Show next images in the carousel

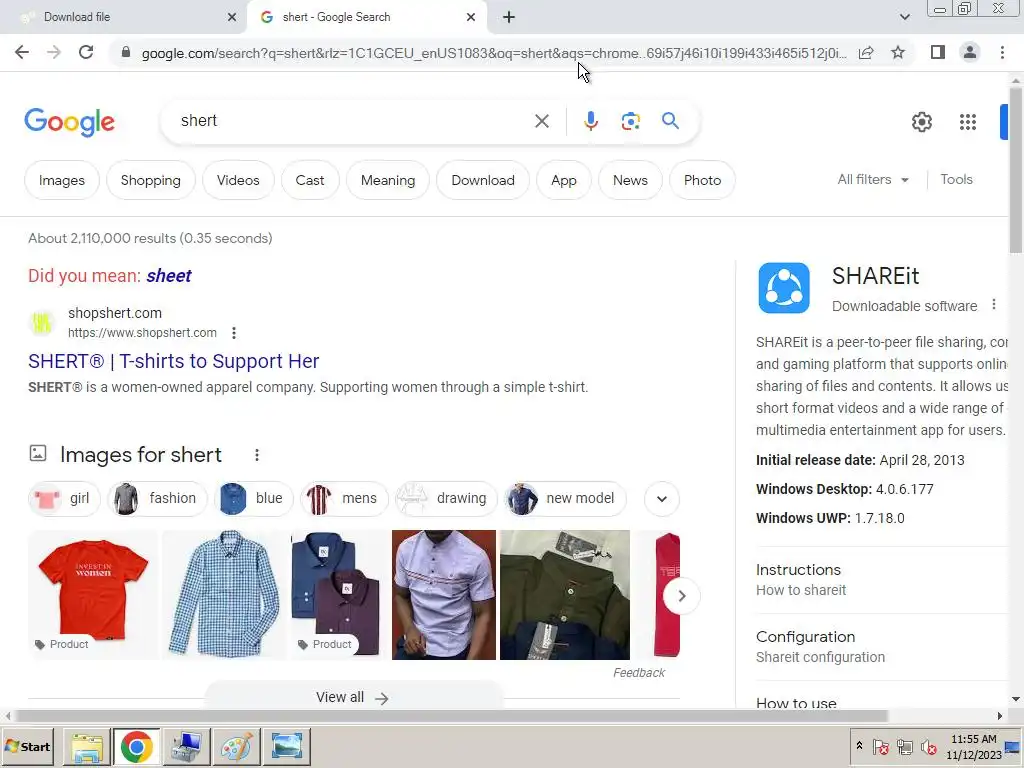coord(681,596)
